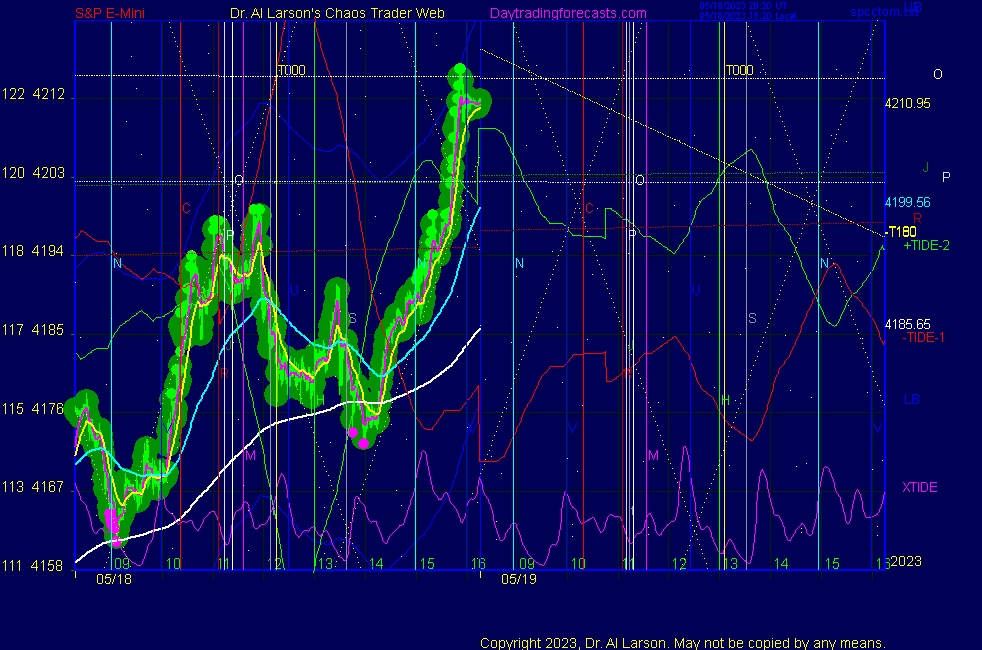This screenshot has height=650, width=982.
Task: Click the white "P" label right of green "J"
Action: pos(946,177)
